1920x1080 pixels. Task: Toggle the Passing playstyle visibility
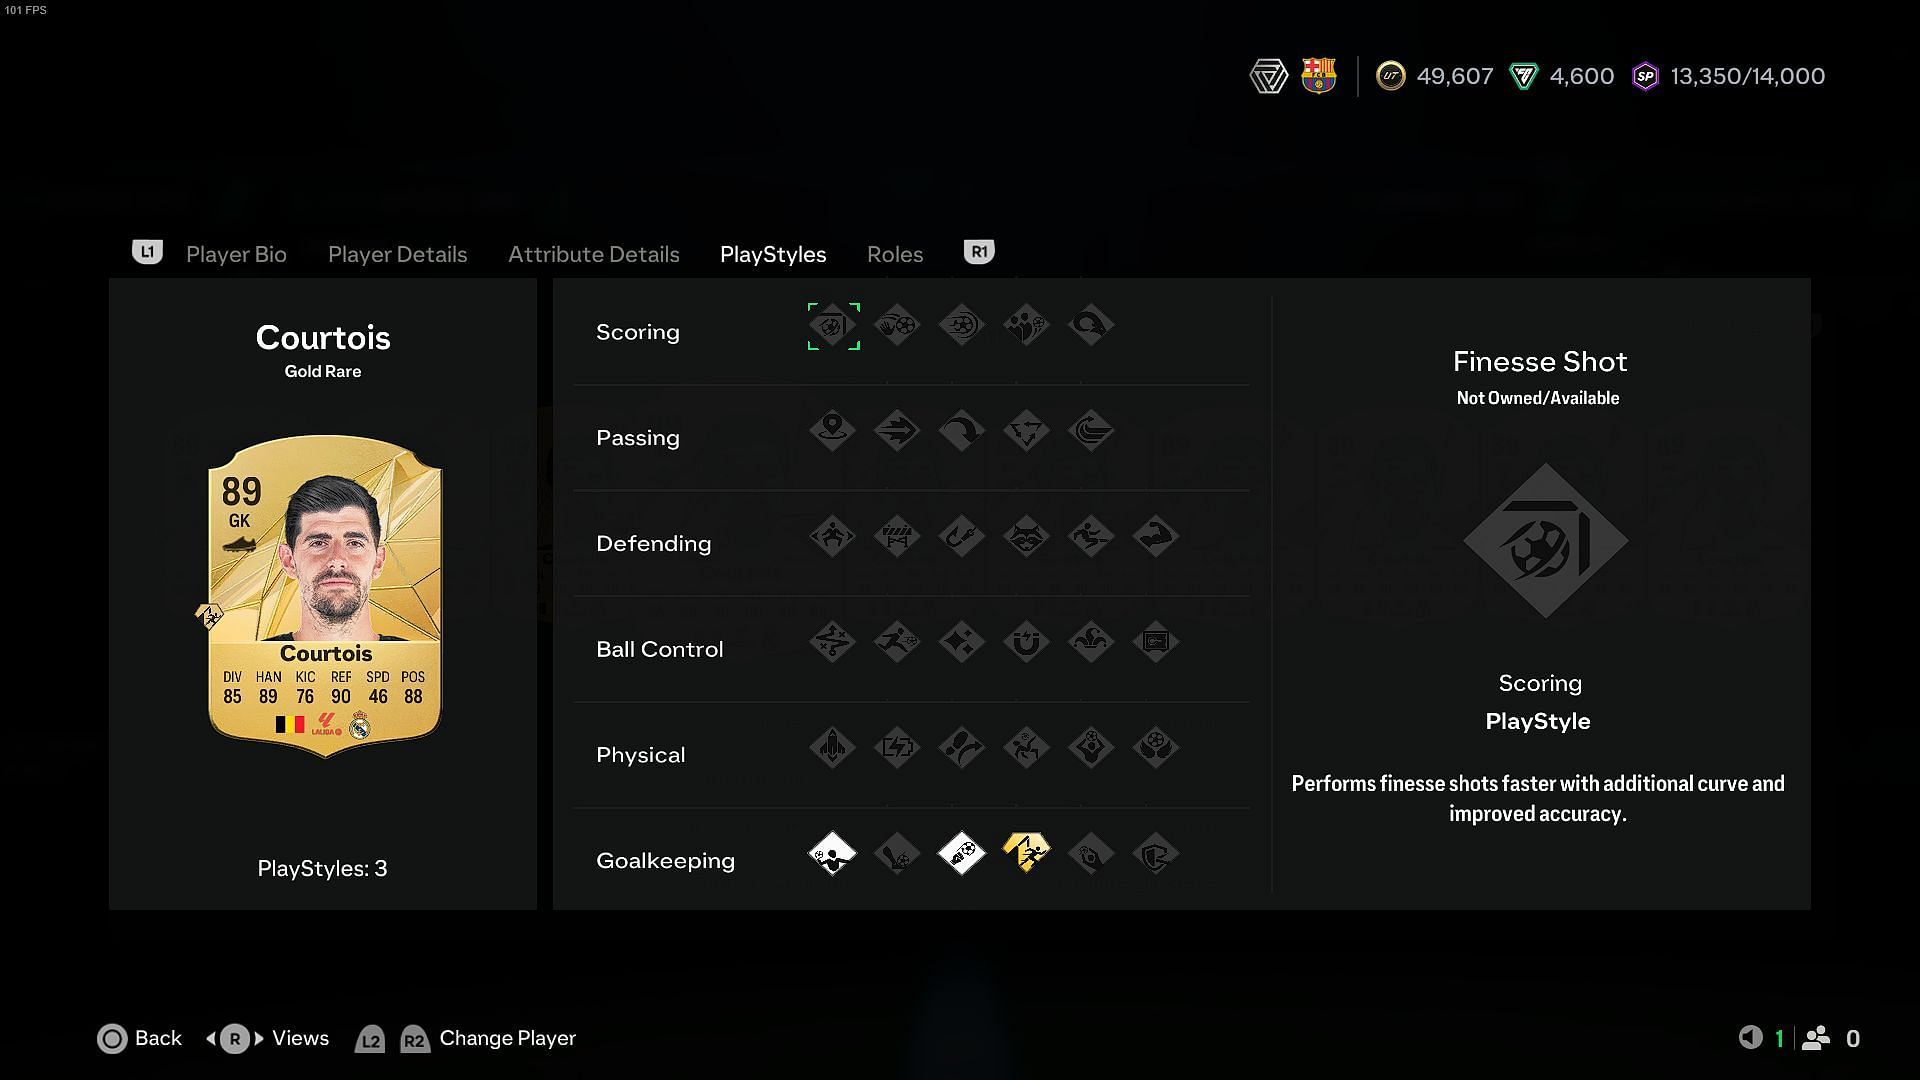coord(637,436)
